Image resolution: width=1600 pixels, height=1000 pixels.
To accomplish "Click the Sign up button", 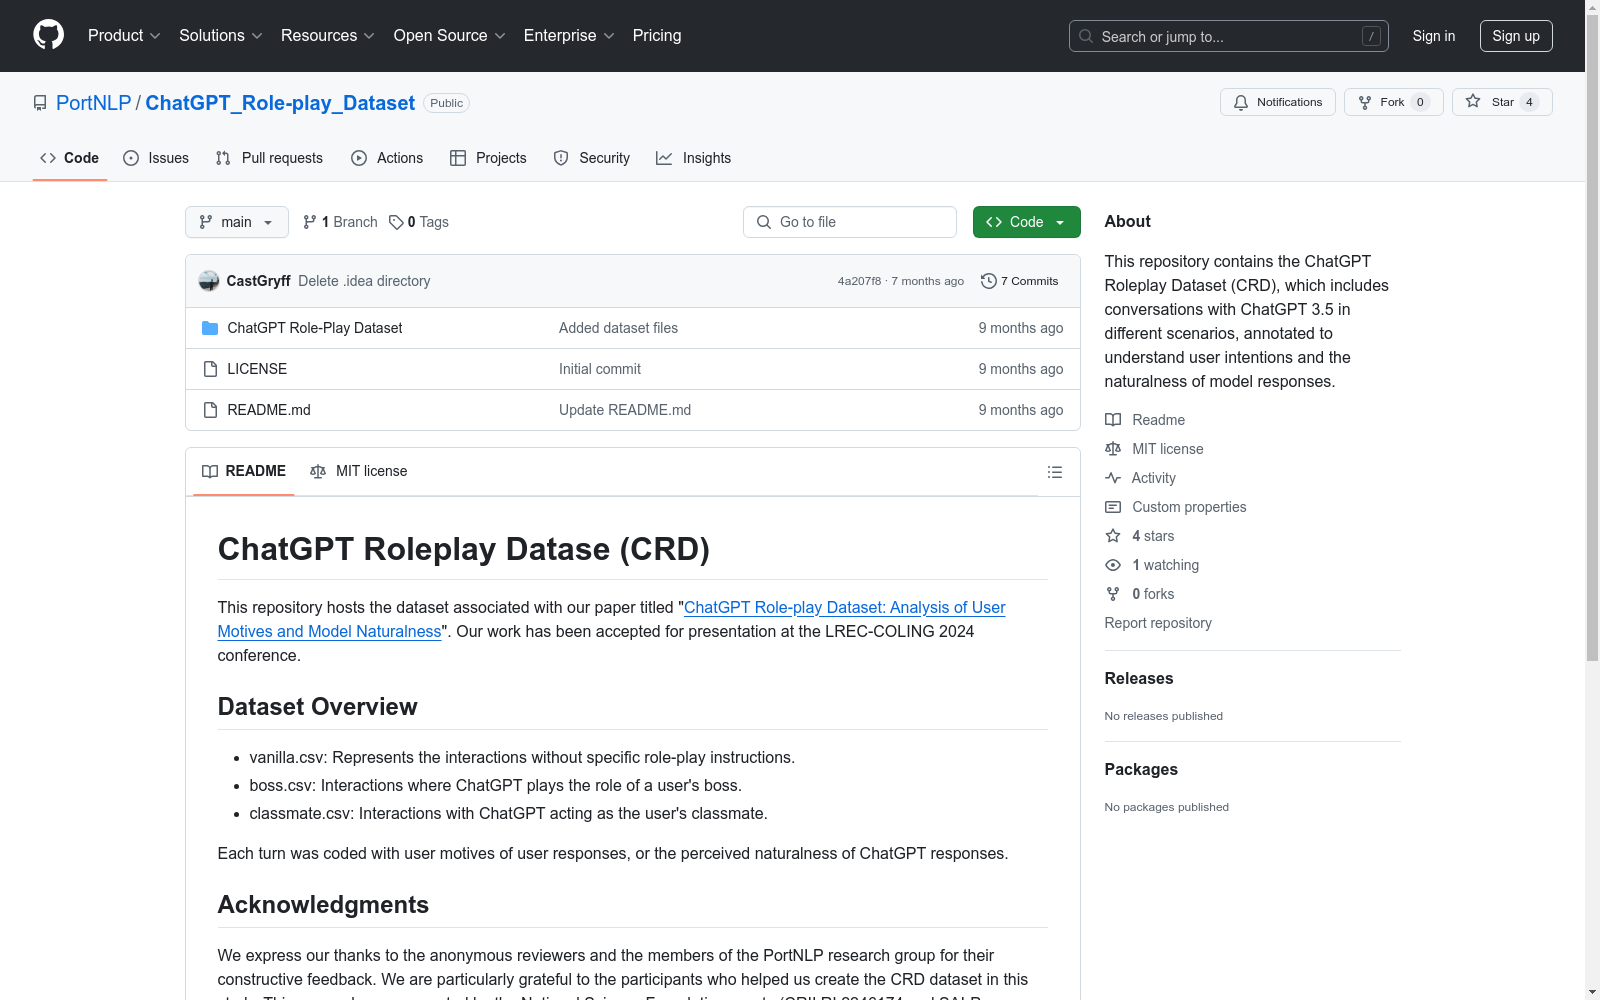I will point(1516,36).
